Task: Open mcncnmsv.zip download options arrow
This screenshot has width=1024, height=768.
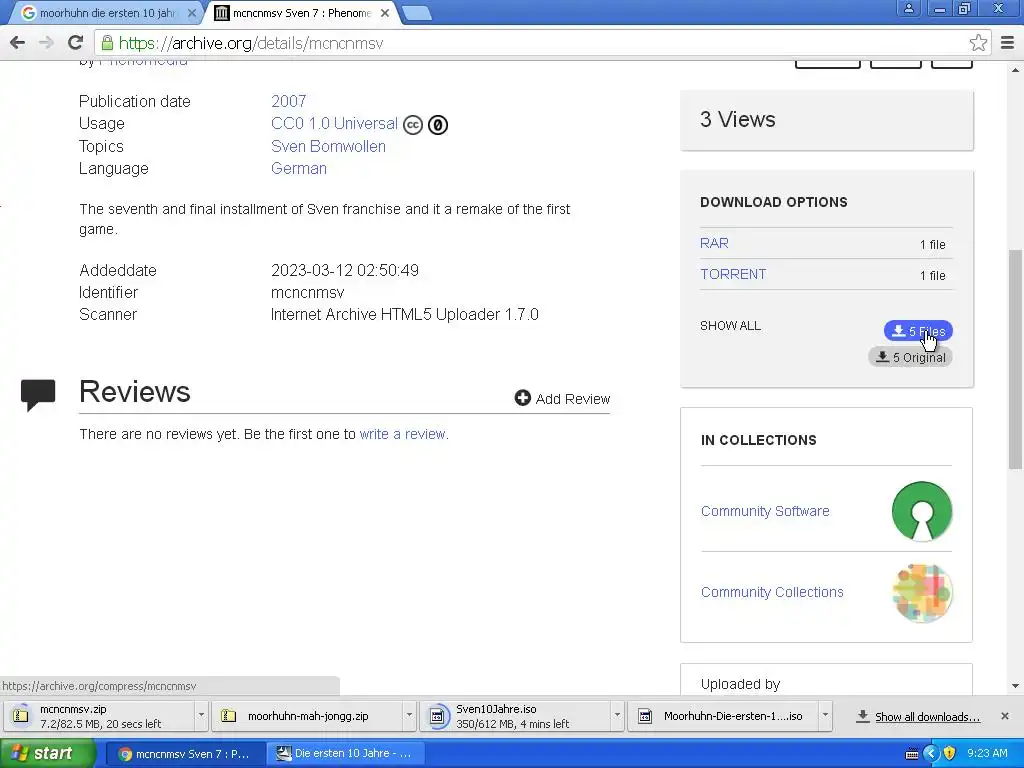Action: tap(201, 716)
